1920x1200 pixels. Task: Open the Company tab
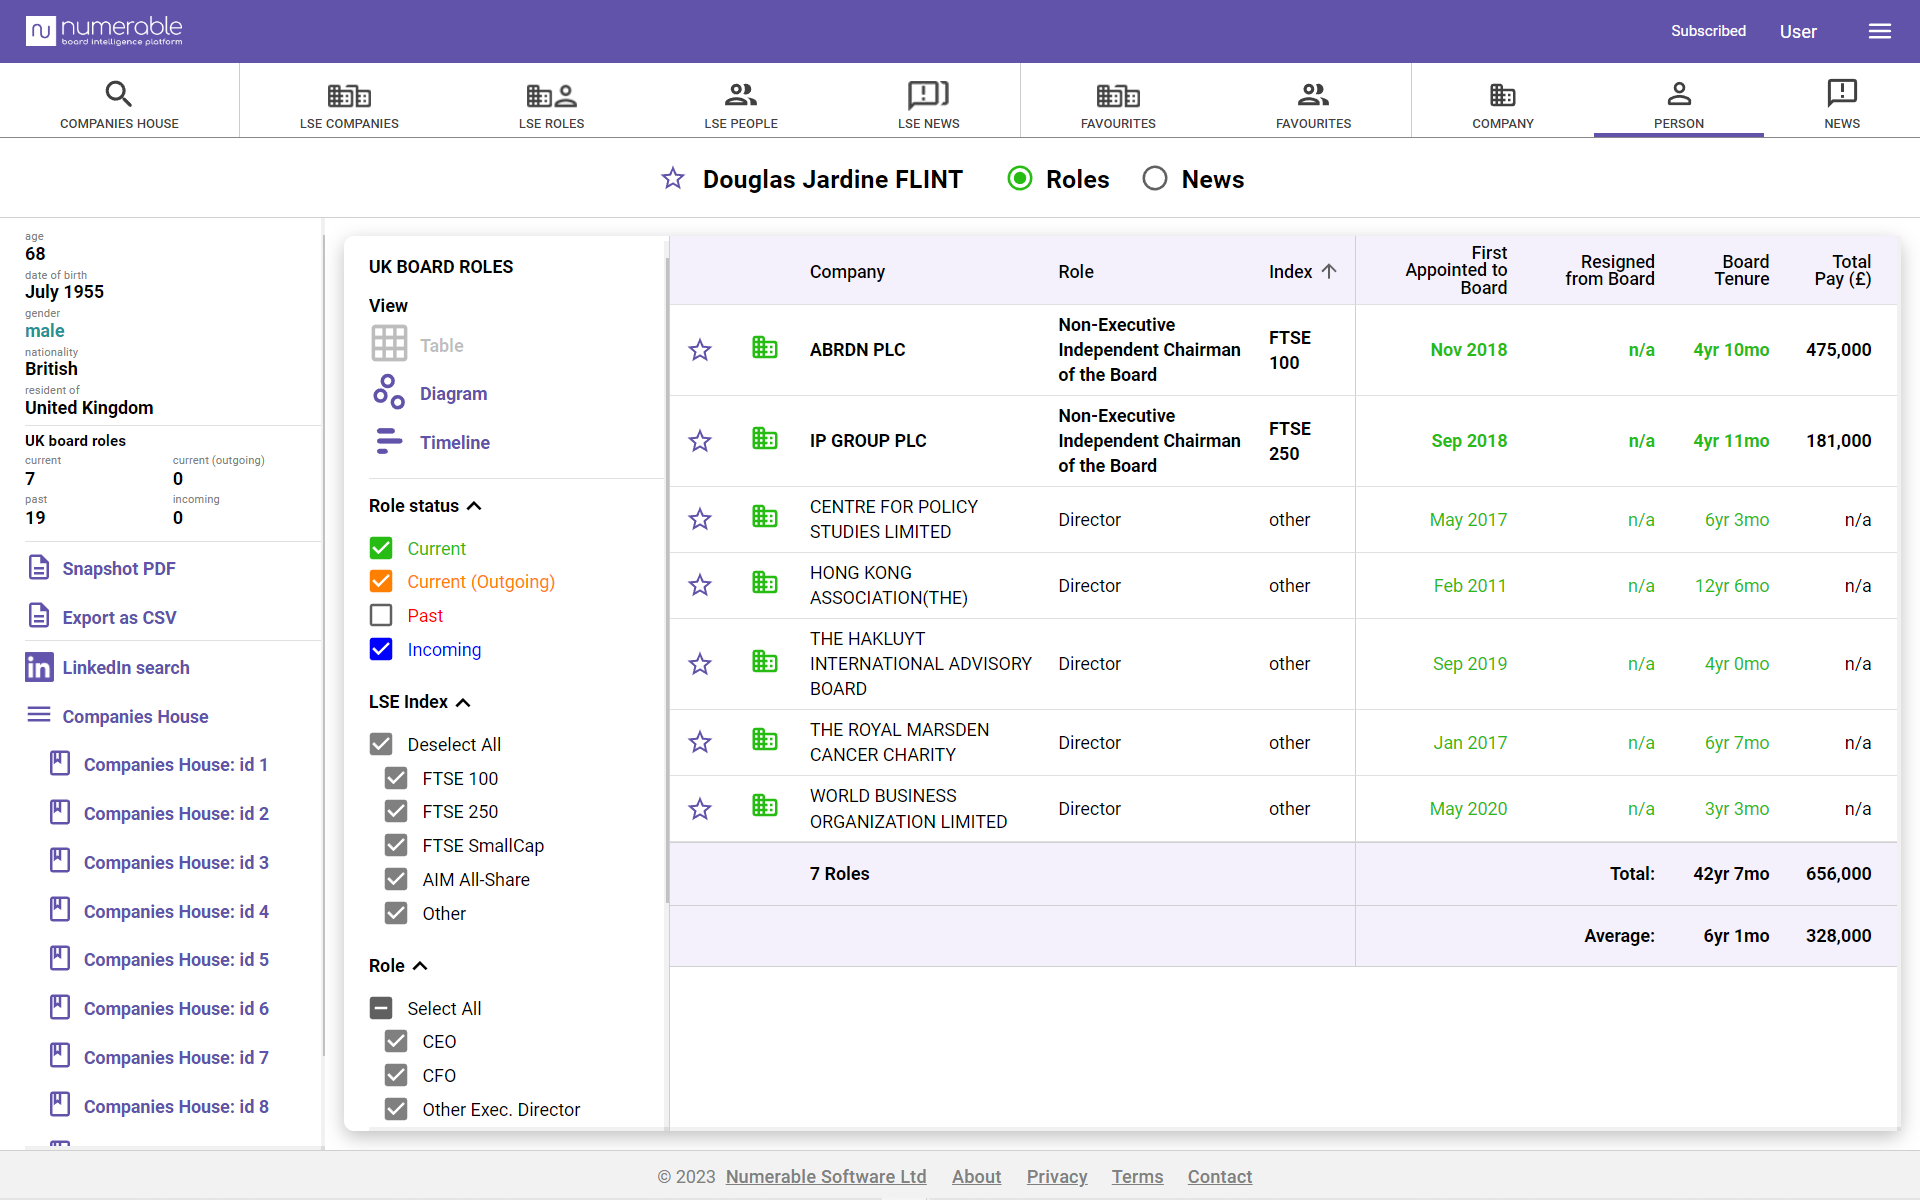point(1503,105)
